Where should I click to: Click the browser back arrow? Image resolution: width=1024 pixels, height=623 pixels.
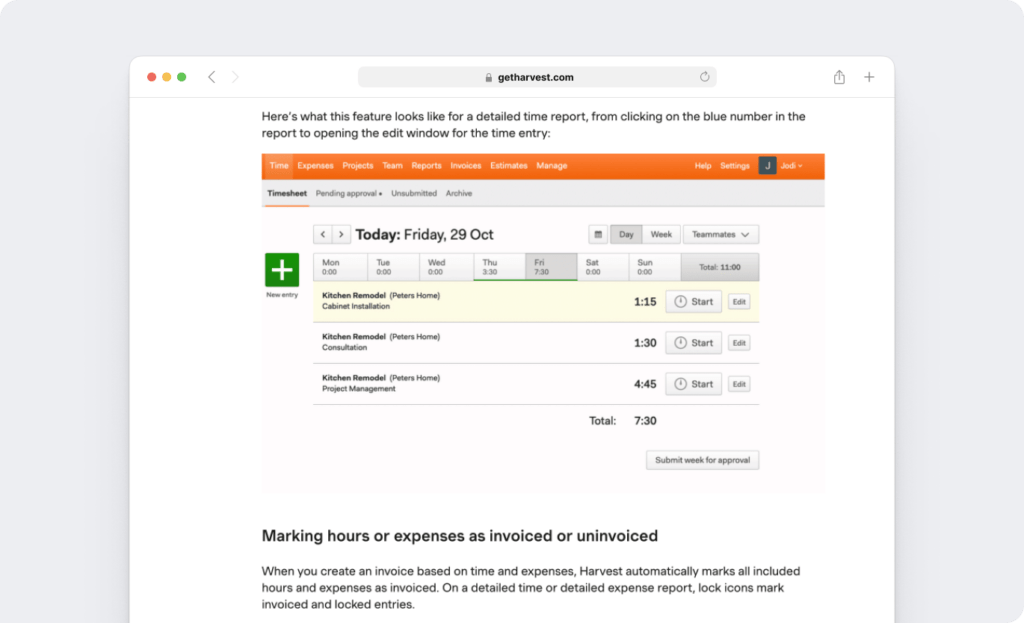pyautogui.click(x=211, y=77)
